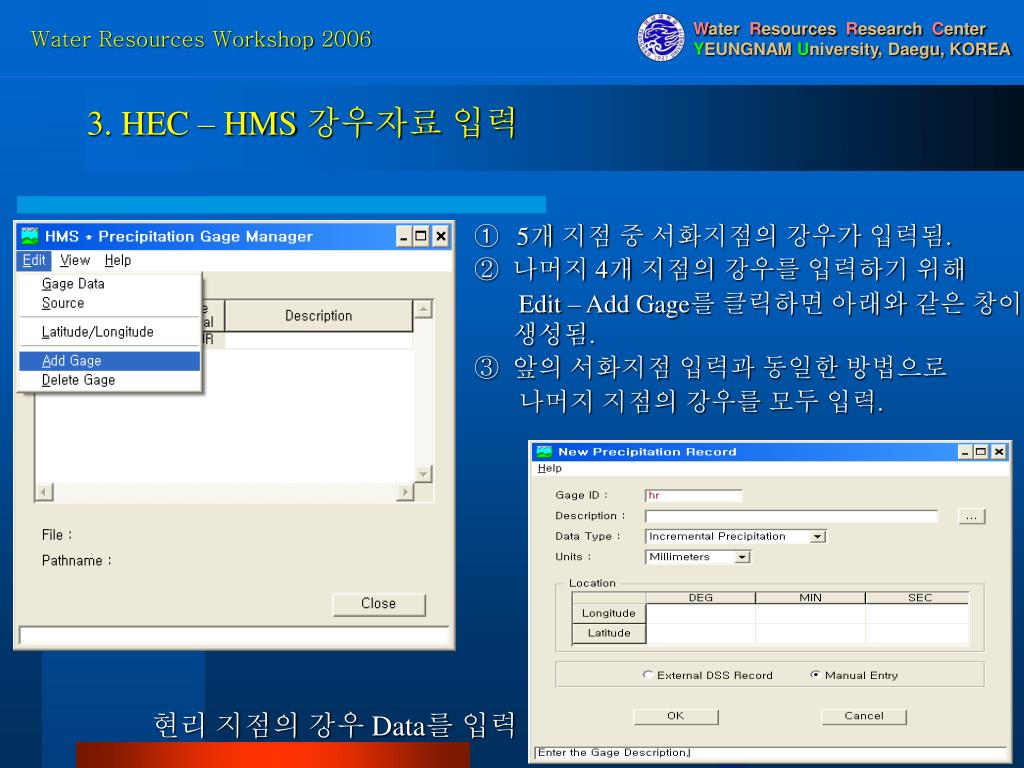Image resolution: width=1024 pixels, height=768 pixels.
Task: Click OK button in New Precipitation Record
Action: (x=676, y=716)
